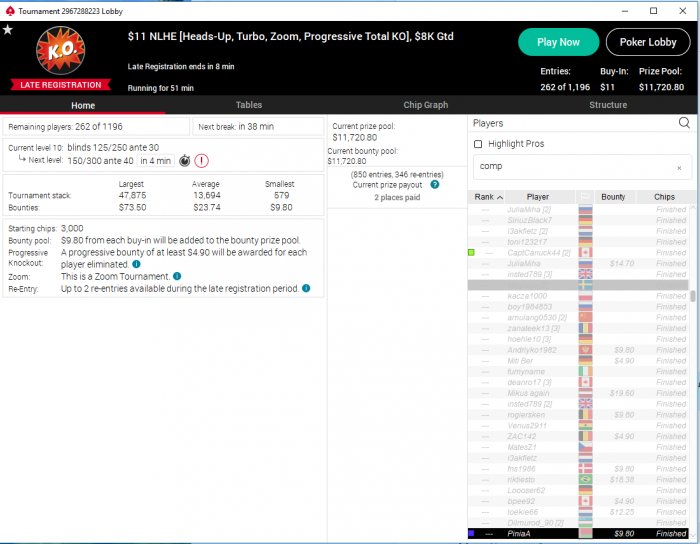Sort by Rank using the column arrow

click(x=500, y=197)
